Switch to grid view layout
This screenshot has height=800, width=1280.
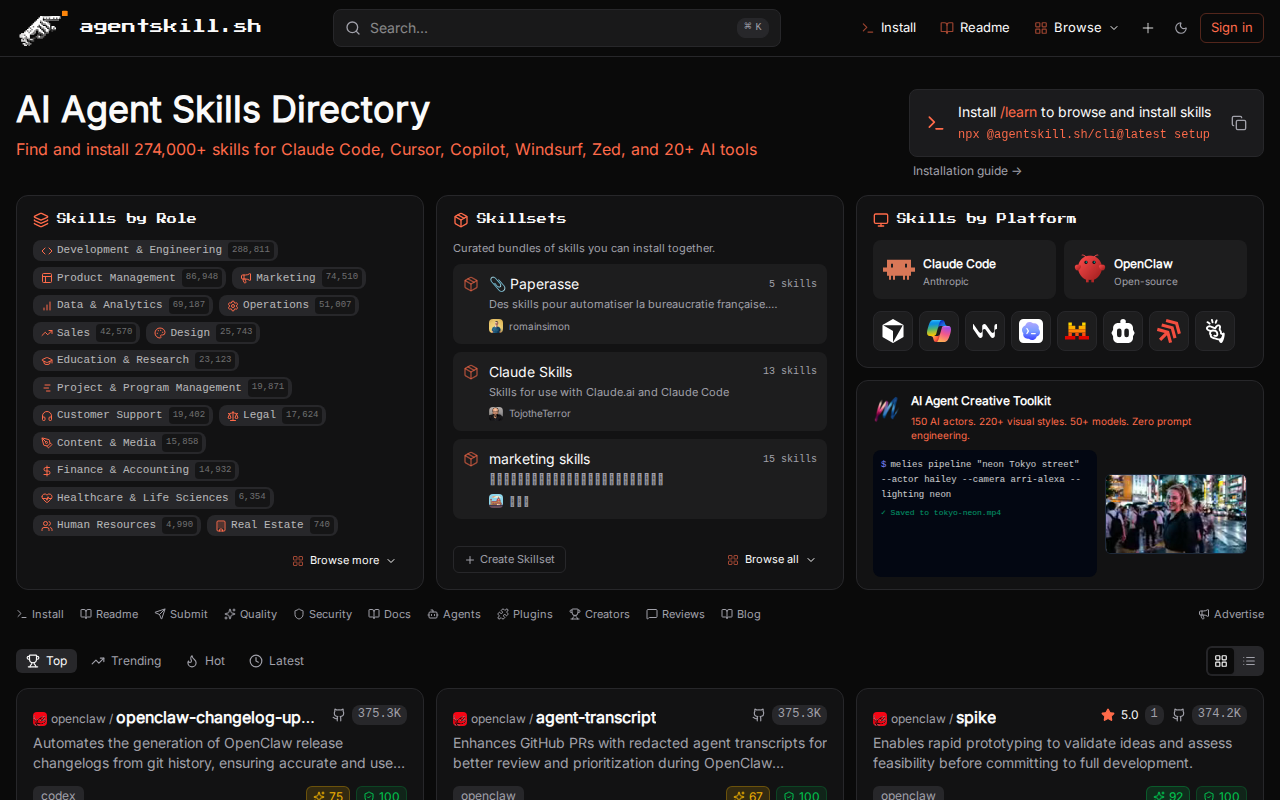(x=1221, y=661)
